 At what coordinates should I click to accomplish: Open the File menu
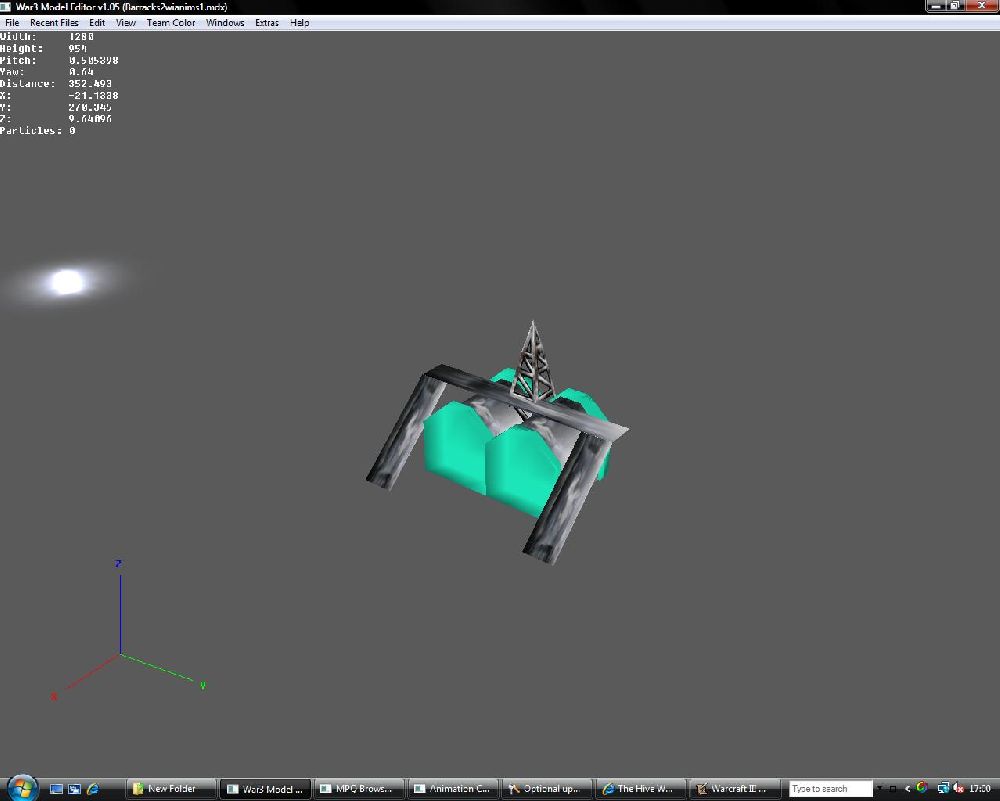(x=12, y=22)
